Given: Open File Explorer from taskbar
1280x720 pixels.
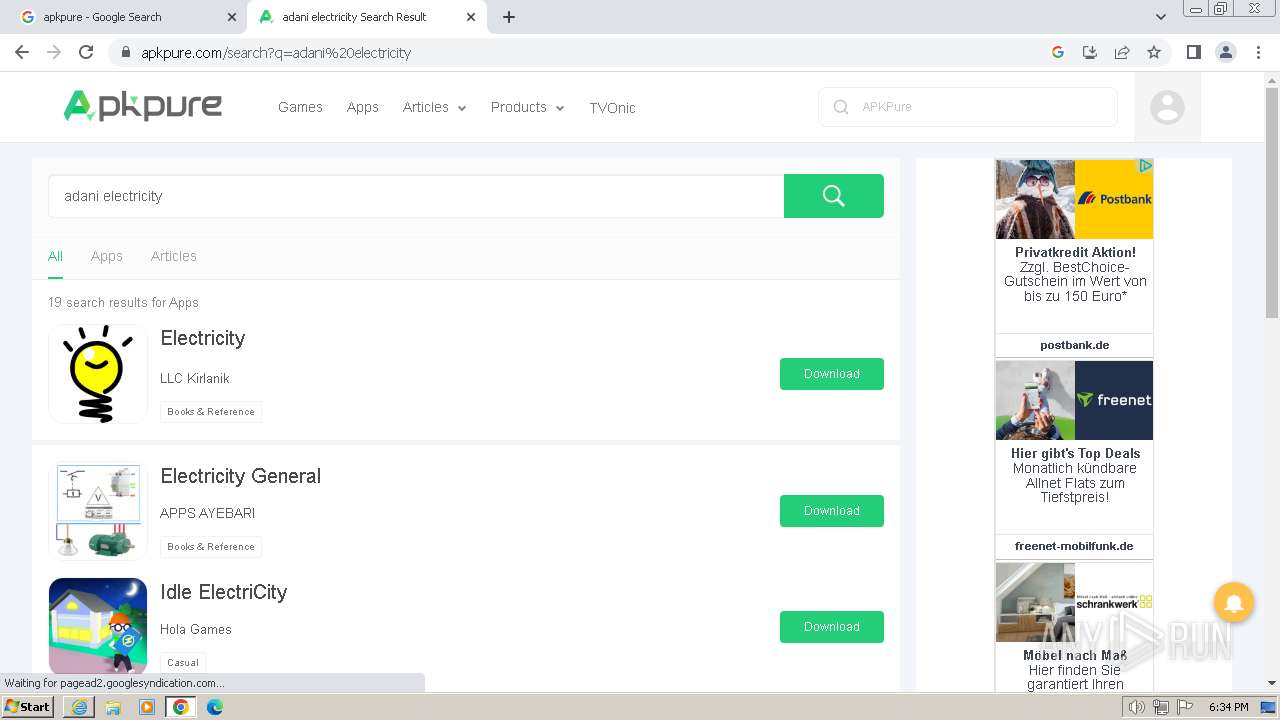Looking at the screenshot, I should (x=113, y=707).
